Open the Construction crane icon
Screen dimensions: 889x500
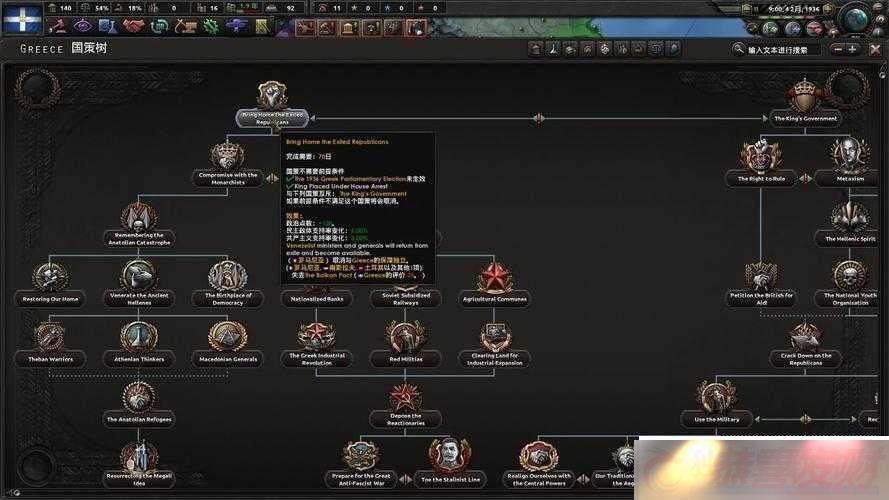pyautogui.click(x=185, y=27)
